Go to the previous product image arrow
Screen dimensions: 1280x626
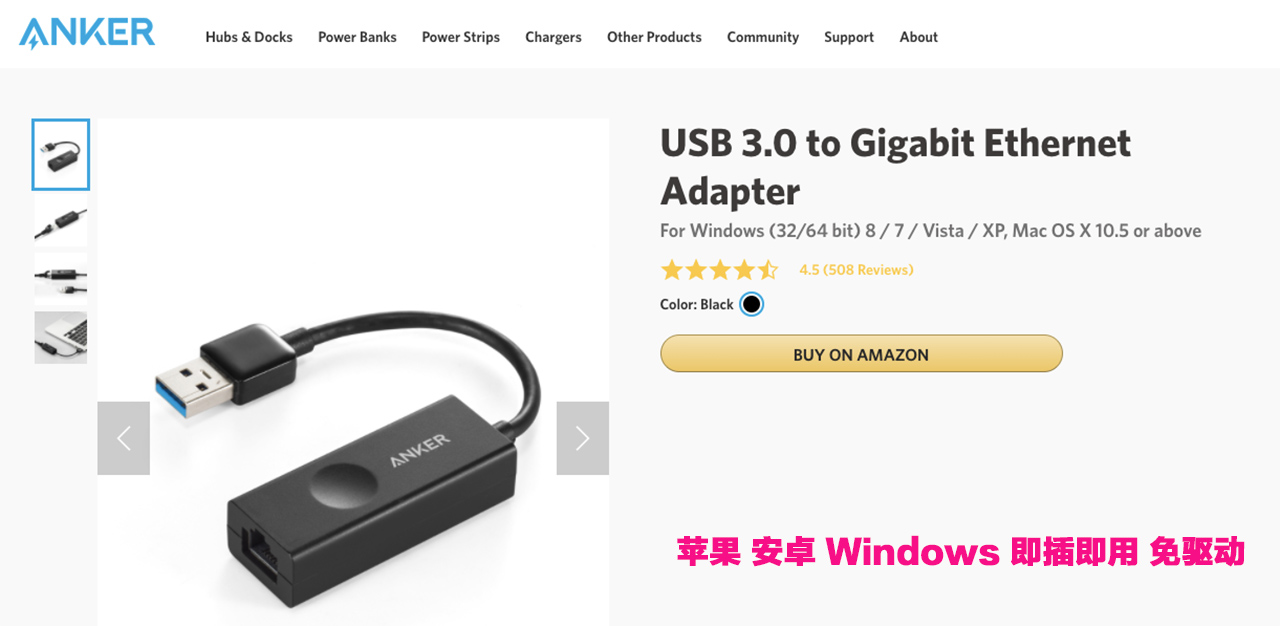(x=124, y=438)
